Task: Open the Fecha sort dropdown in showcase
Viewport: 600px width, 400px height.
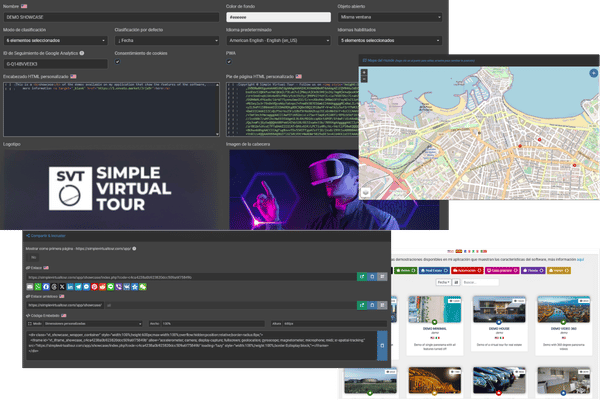Action: (x=443, y=282)
